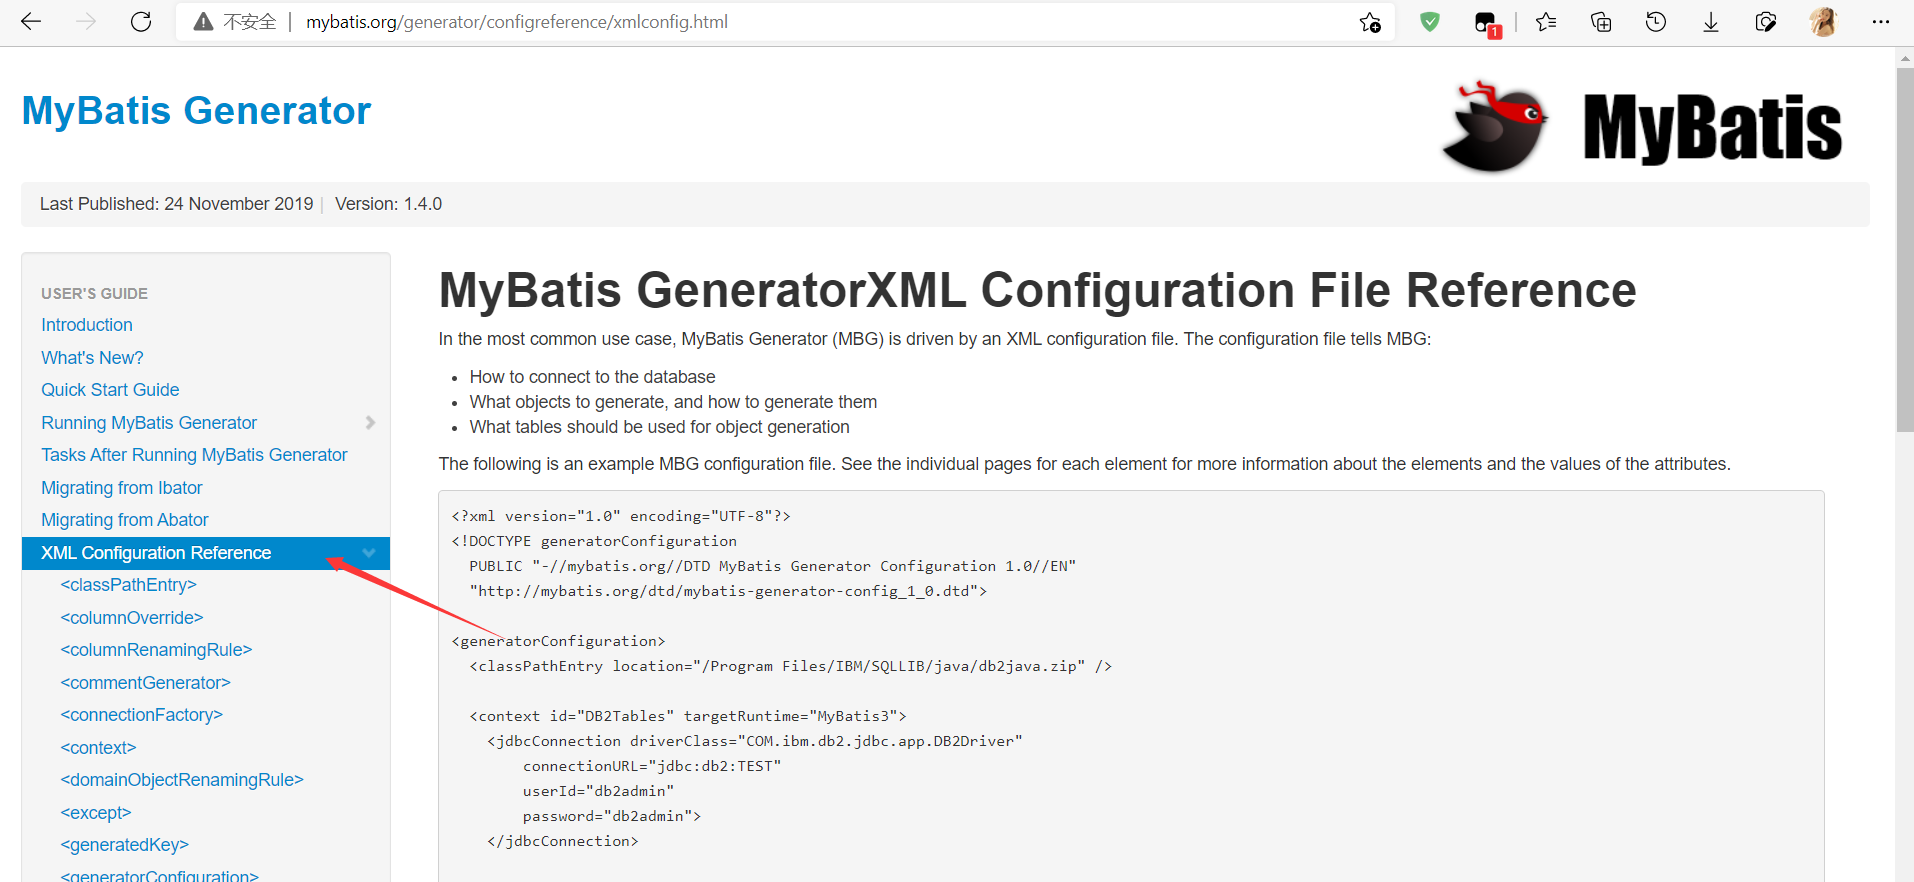
Task: Click the 'connectionURL="jdbc:db2:TEST"' code line
Action: (652, 766)
